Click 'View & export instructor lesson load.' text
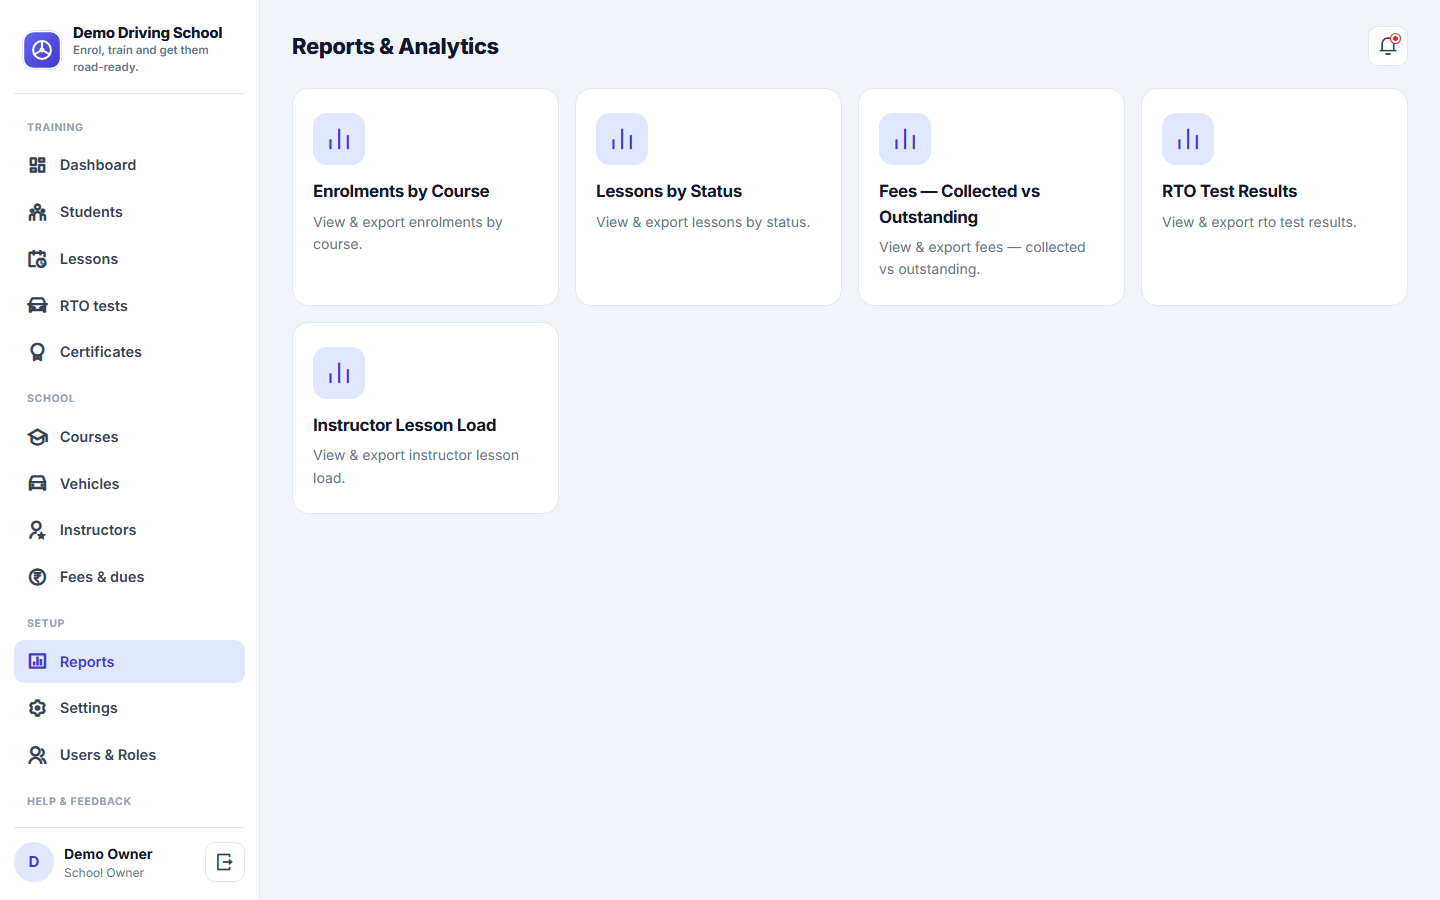The width and height of the screenshot is (1440, 900). tap(416, 466)
